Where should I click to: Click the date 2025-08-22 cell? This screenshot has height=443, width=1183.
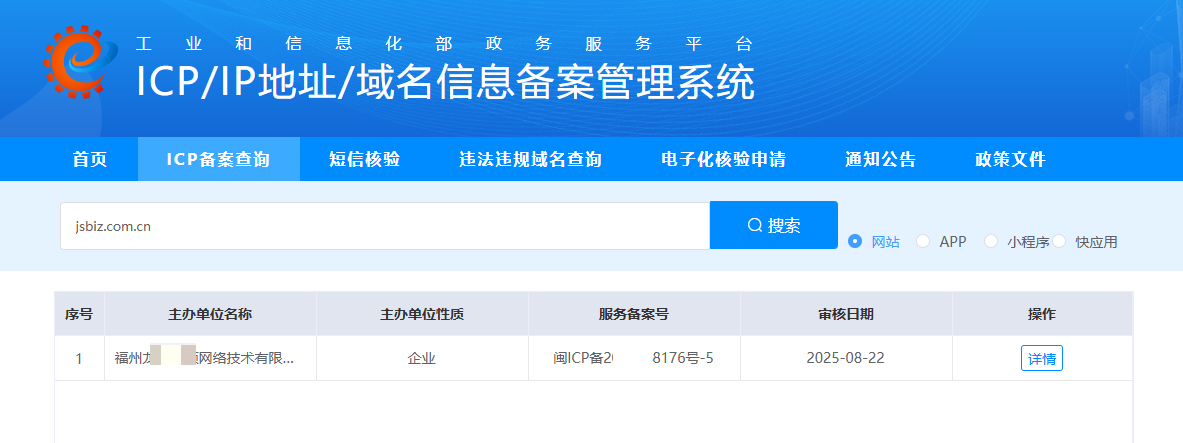[x=846, y=358]
